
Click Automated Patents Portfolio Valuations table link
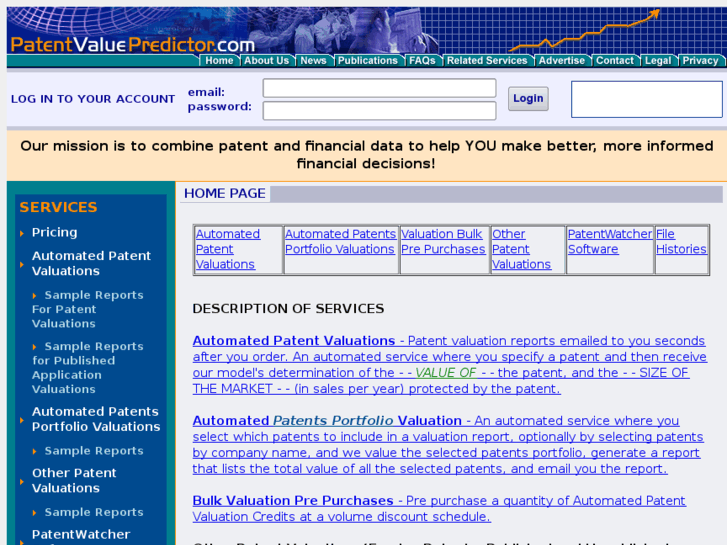click(340, 242)
